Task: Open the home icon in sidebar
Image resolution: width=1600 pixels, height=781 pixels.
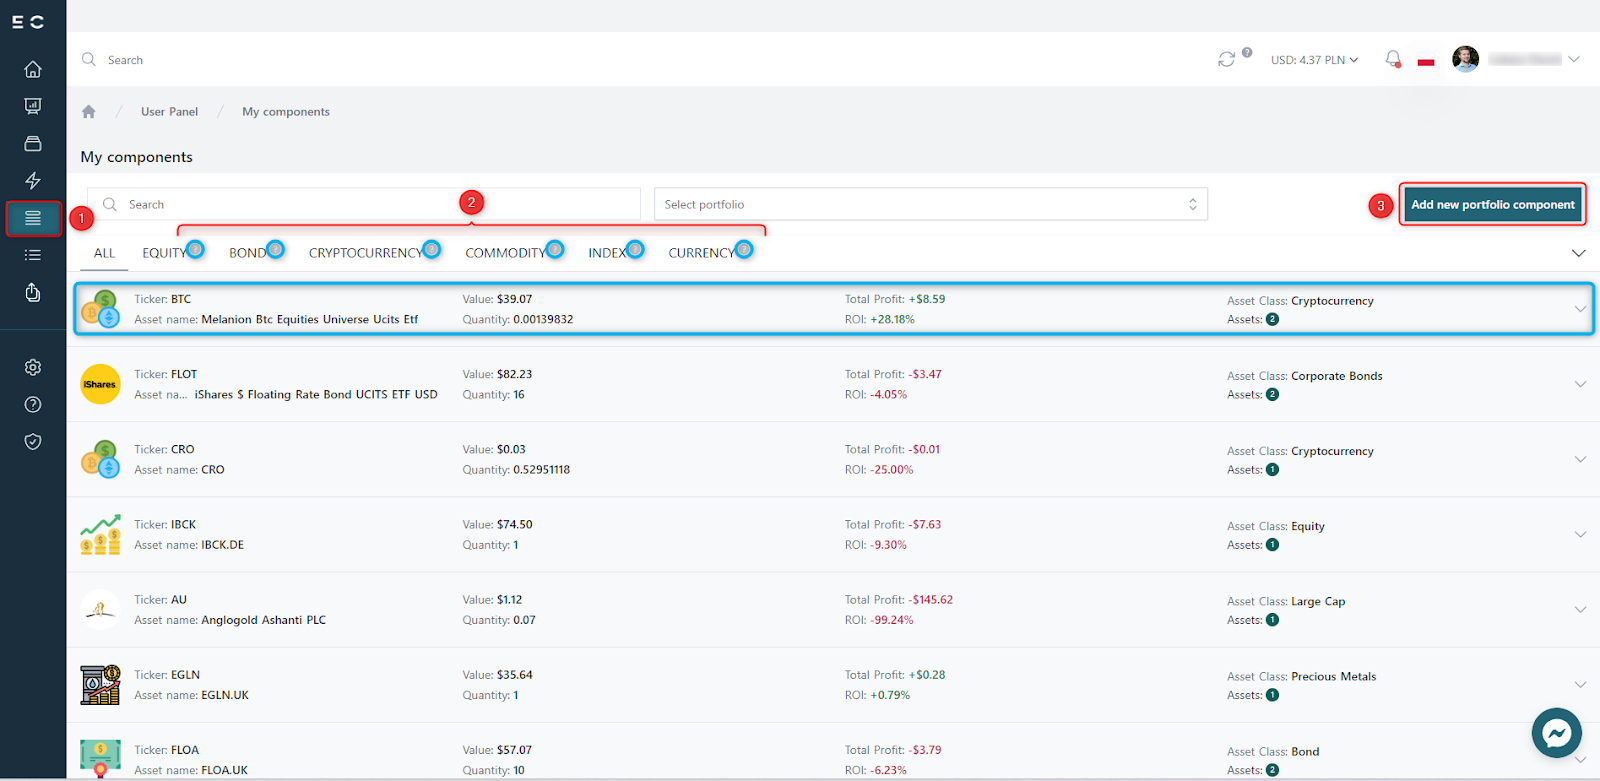Action: [x=33, y=69]
